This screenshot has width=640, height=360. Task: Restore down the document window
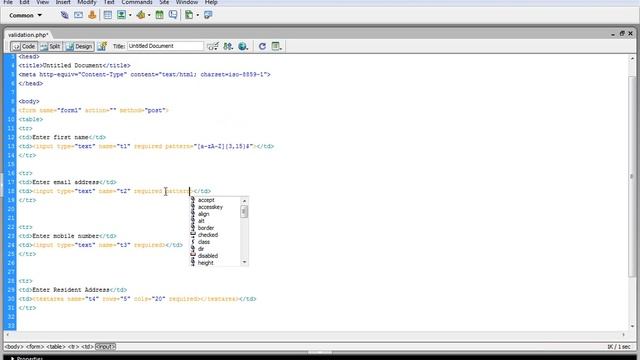click(x=622, y=33)
